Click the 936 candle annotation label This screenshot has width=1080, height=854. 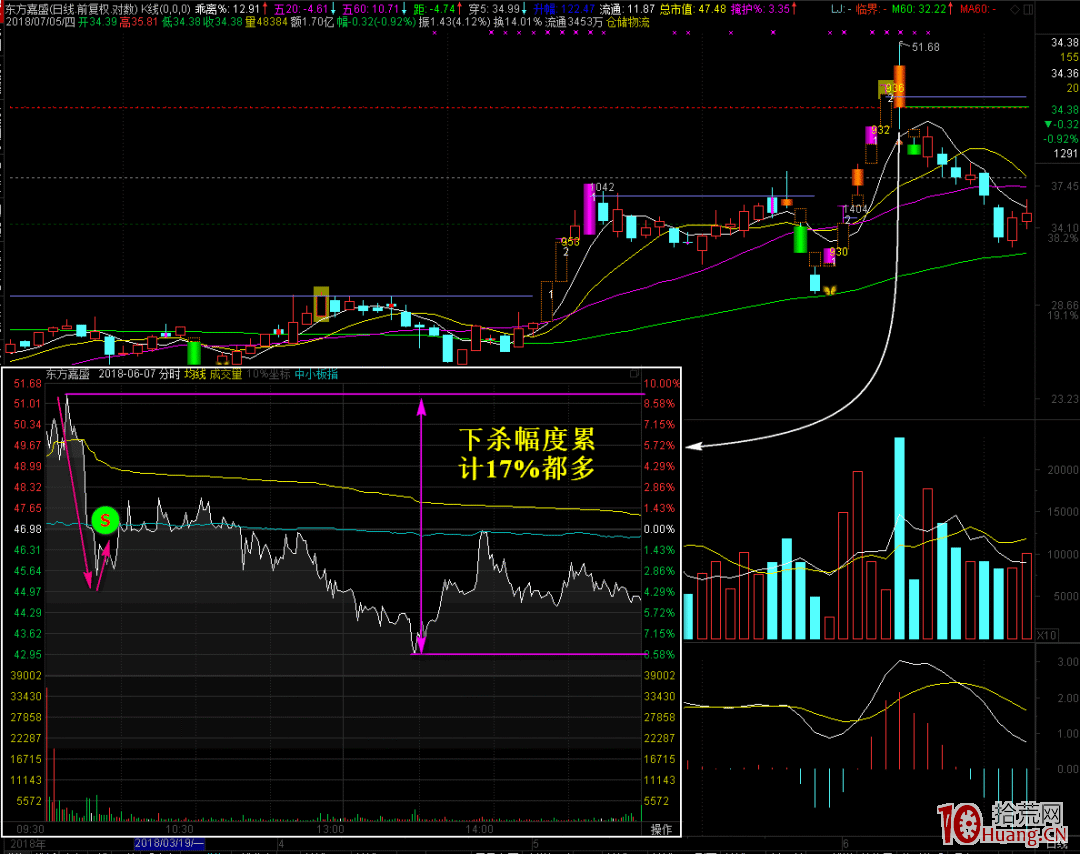(x=895, y=88)
